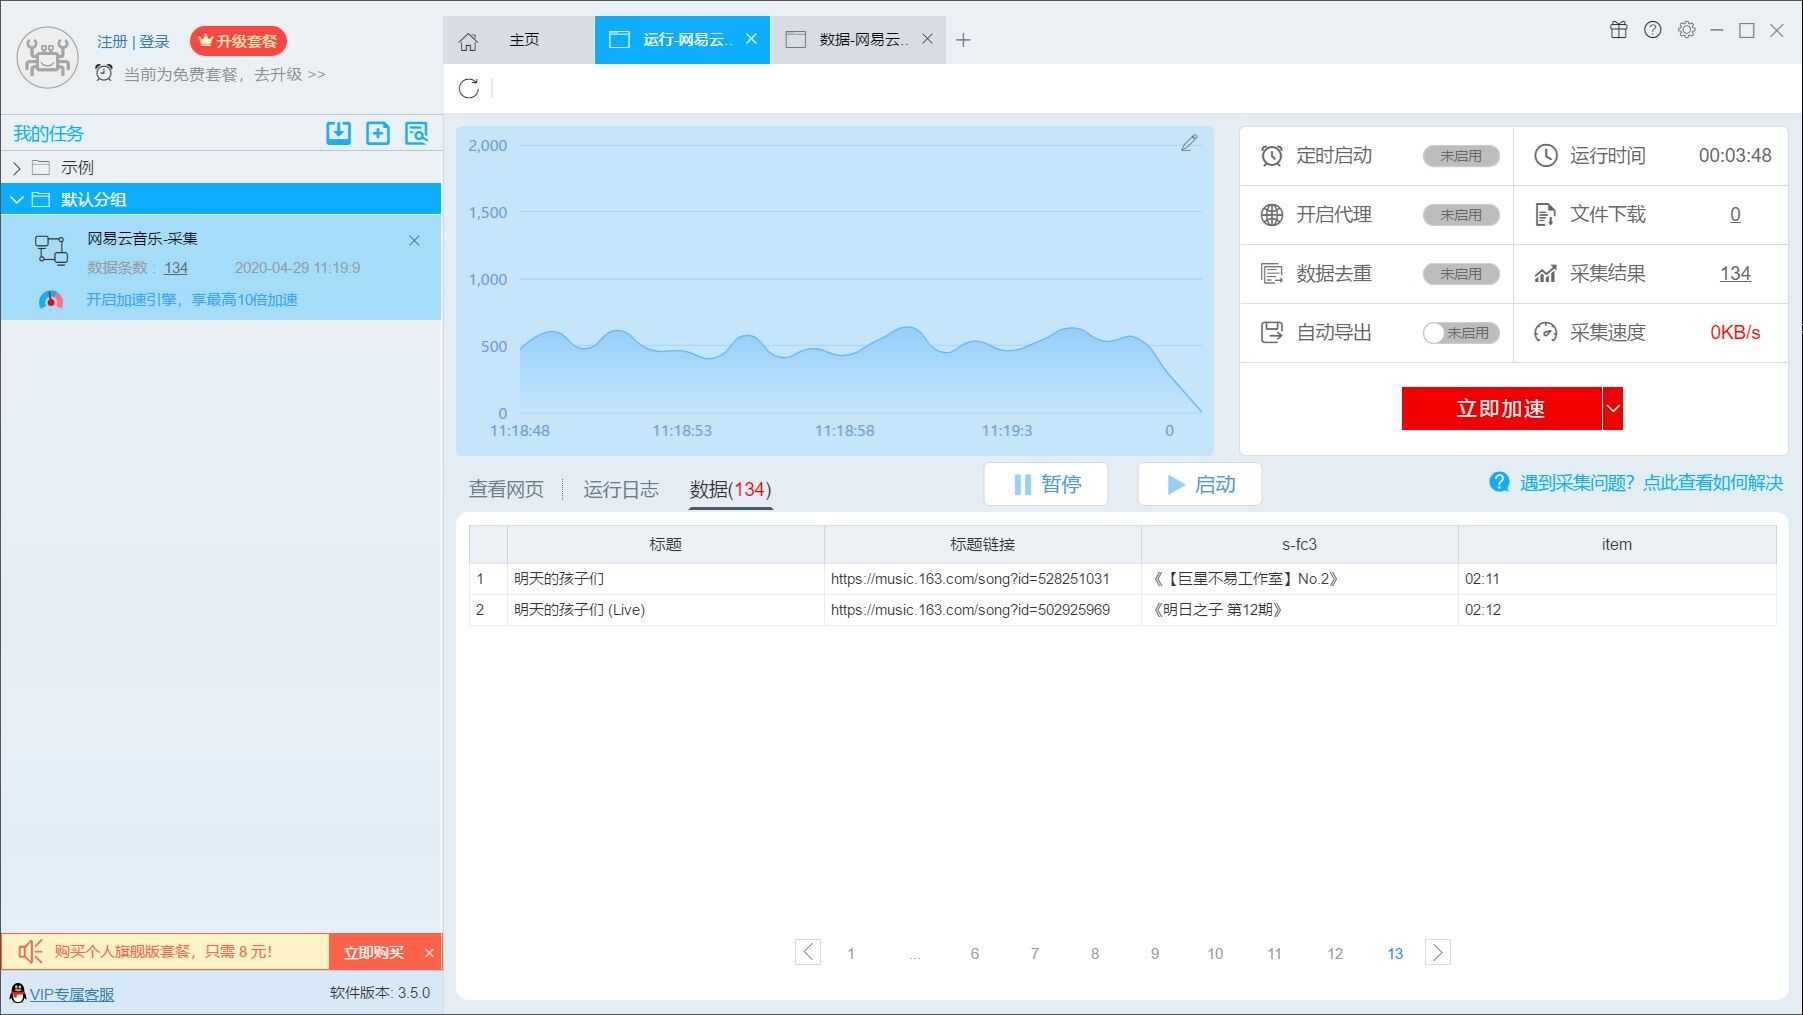Click the new task plus icon
1803x1015 pixels.
tap(378, 133)
